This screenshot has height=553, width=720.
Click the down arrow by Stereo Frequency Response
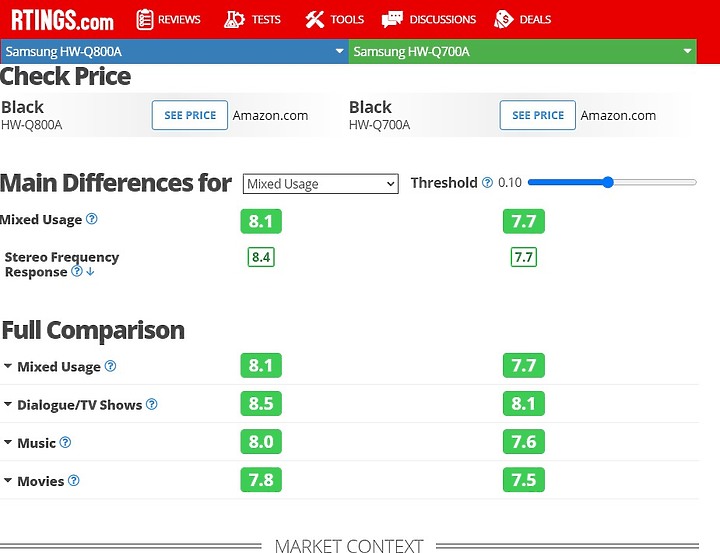click(x=90, y=271)
